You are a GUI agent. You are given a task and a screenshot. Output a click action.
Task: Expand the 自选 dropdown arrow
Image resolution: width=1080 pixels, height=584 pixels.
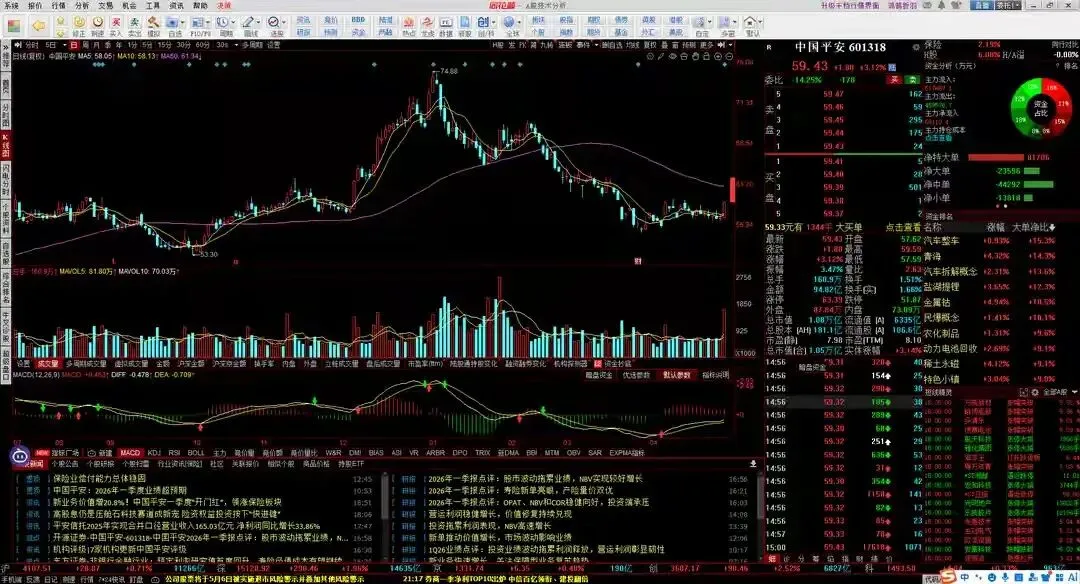click(183, 23)
